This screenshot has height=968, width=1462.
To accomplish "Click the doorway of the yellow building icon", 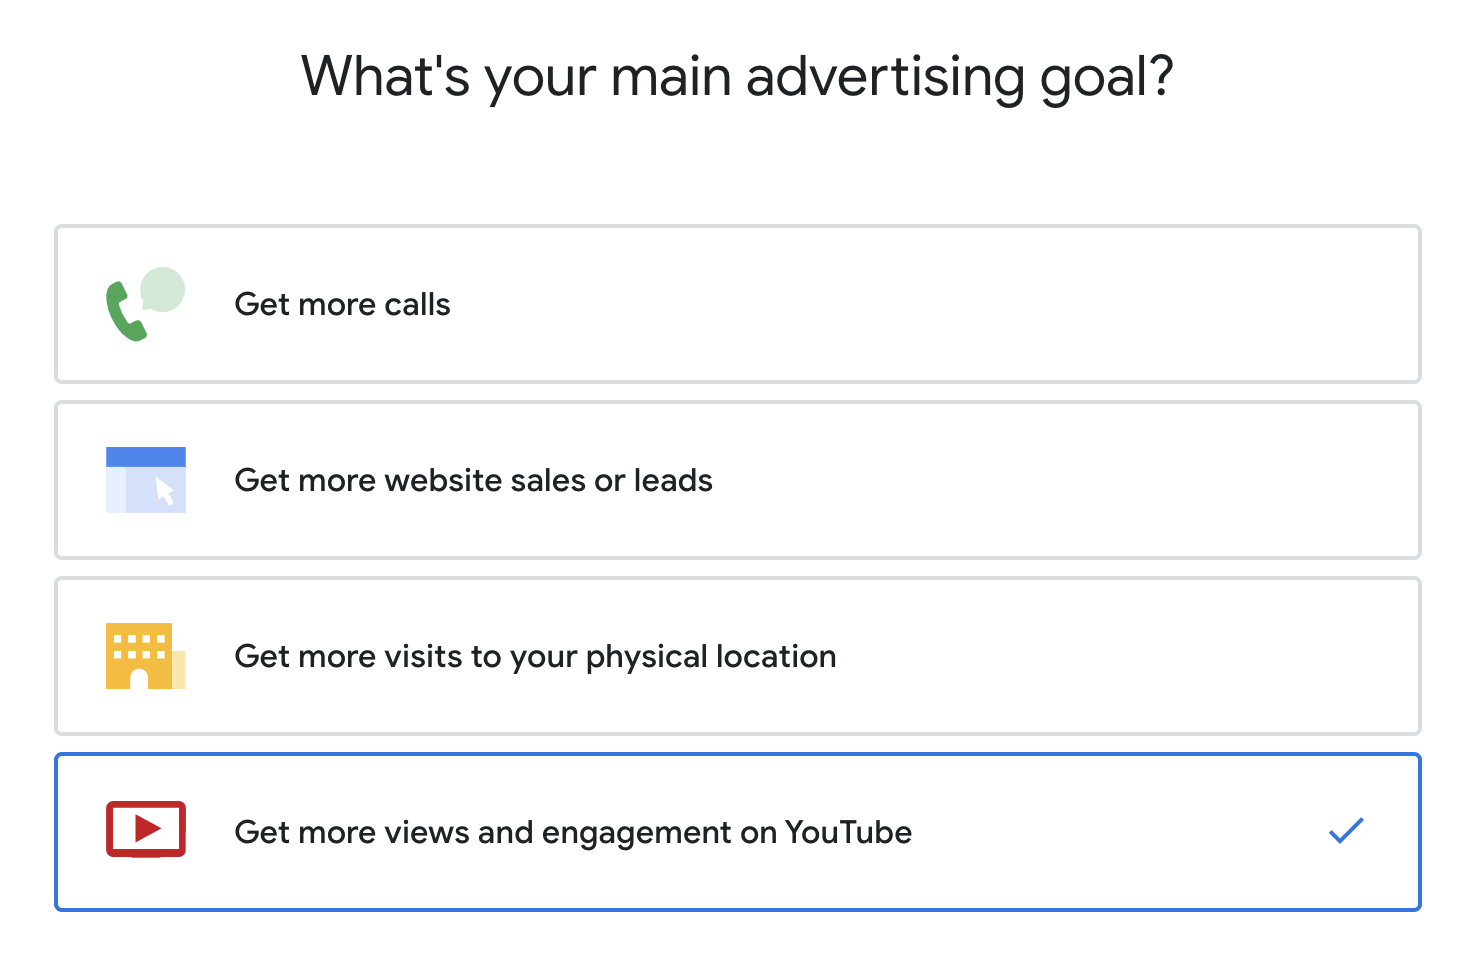I will [x=139, y=680].
